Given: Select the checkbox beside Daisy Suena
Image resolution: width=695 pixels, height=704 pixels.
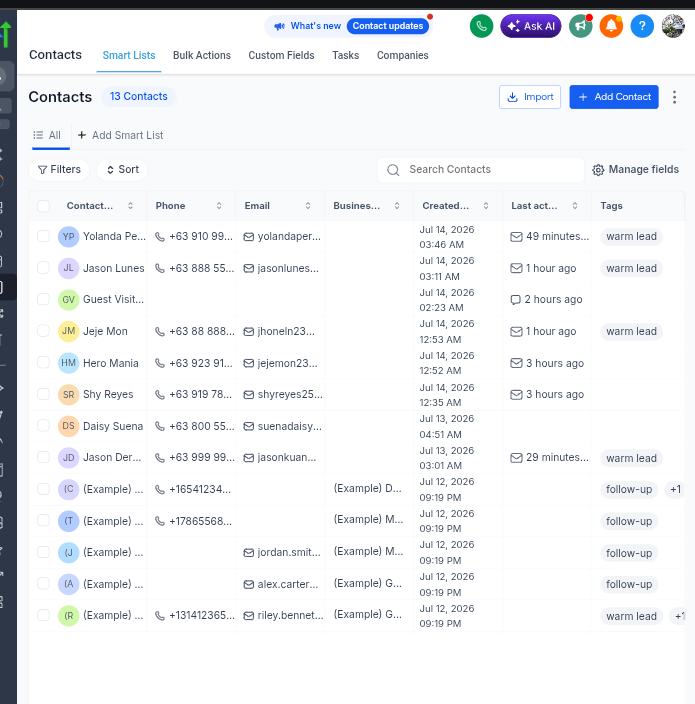Looking at the screenshot, I should (44, 426).
